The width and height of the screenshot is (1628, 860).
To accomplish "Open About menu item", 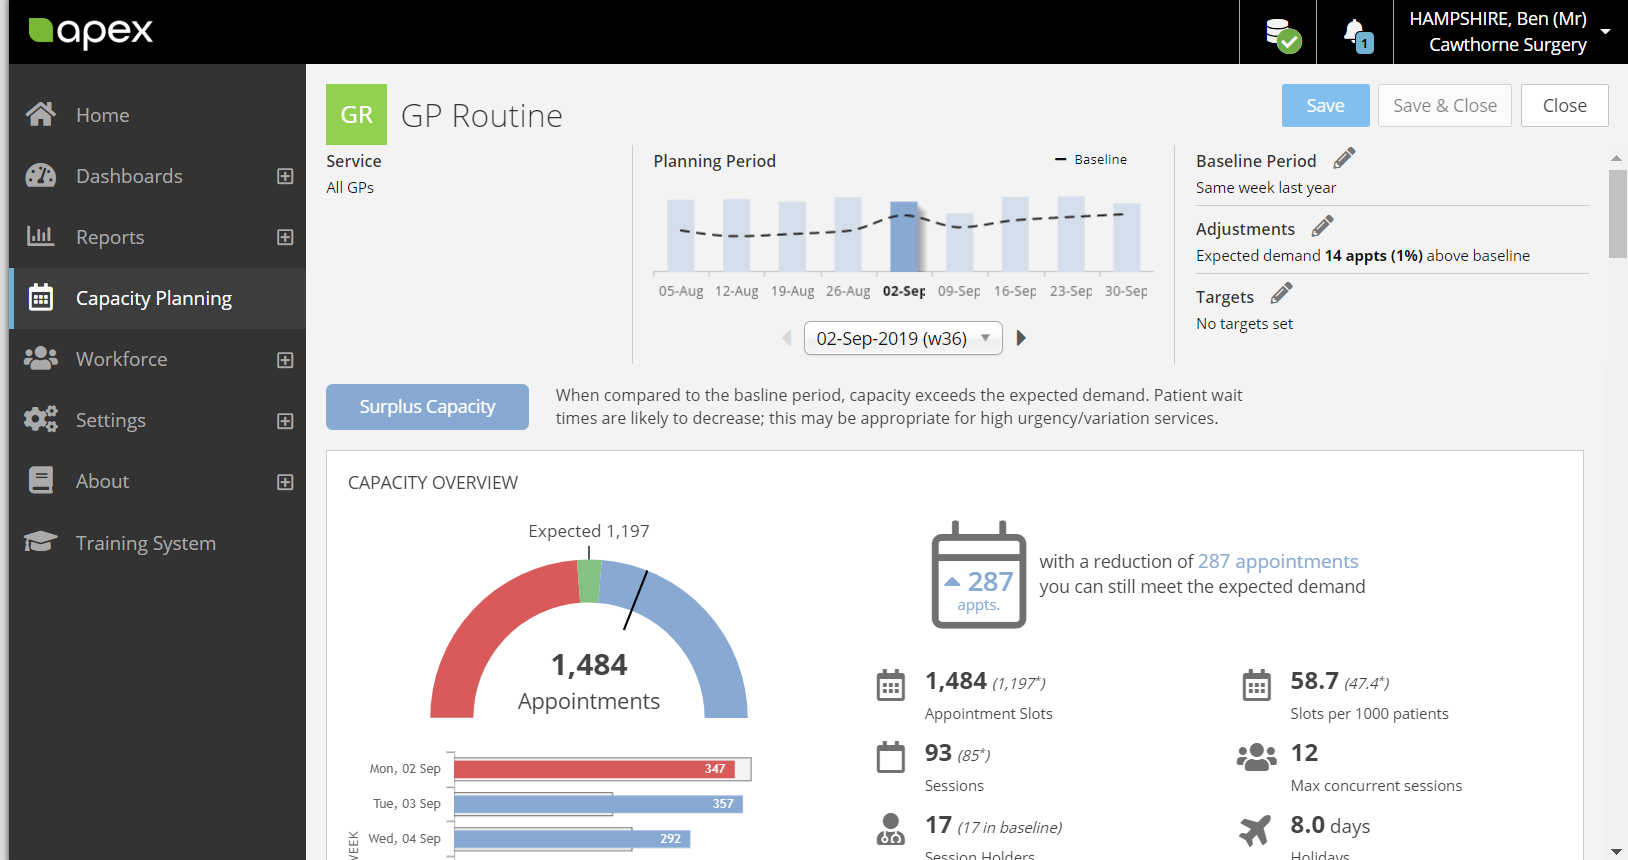I will point(157,481).
